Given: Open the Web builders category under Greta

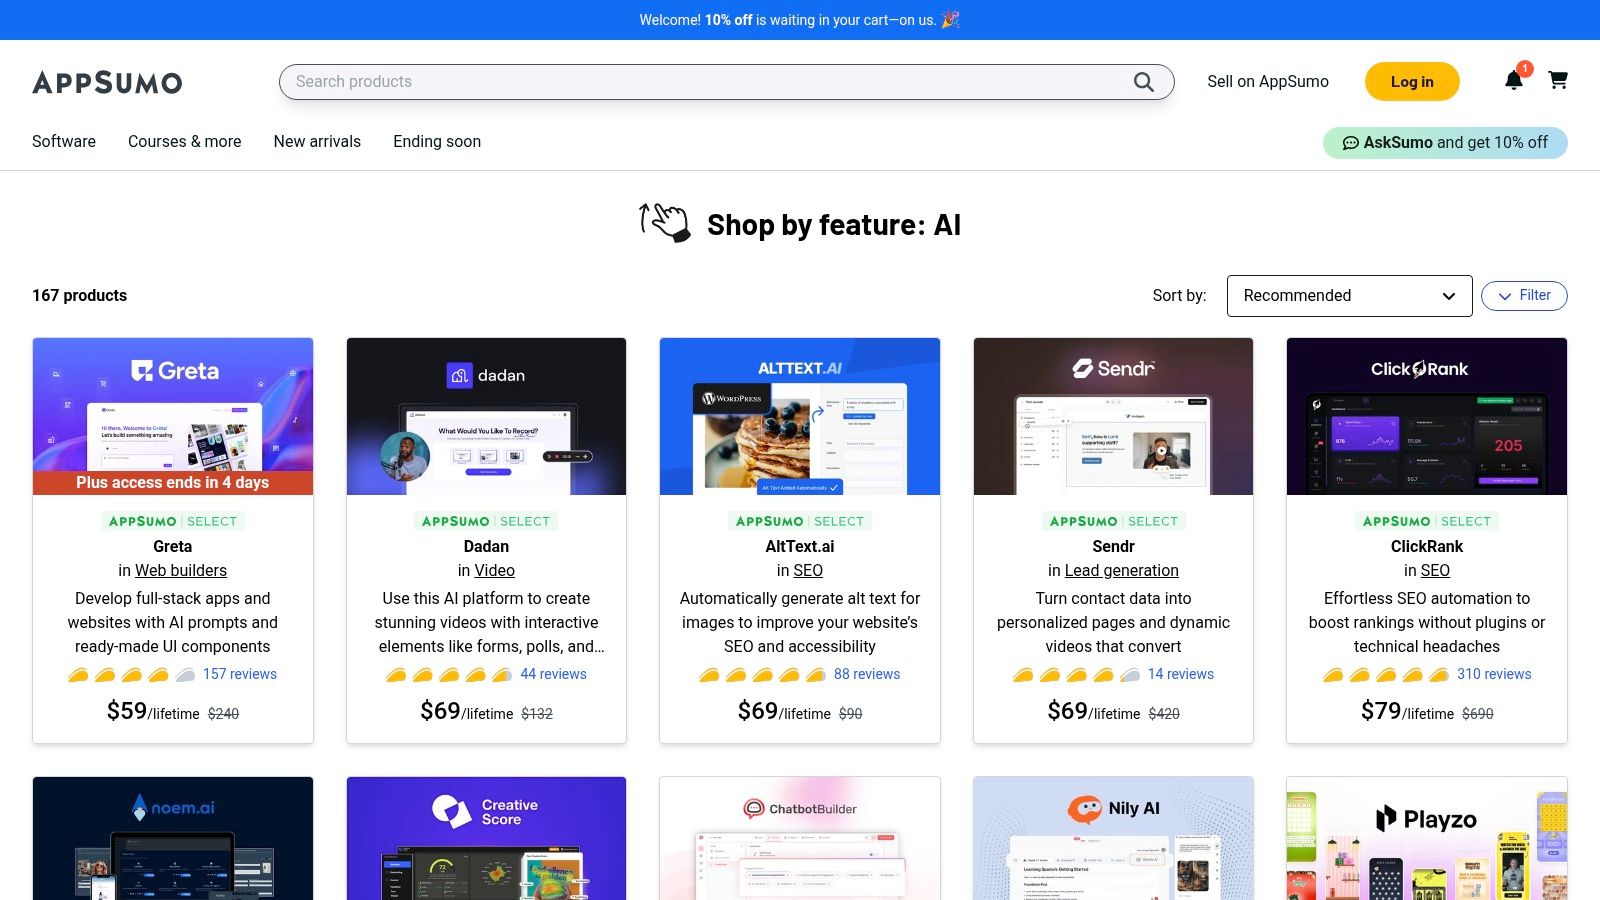Looking at the screenshot, I should 181,570.
